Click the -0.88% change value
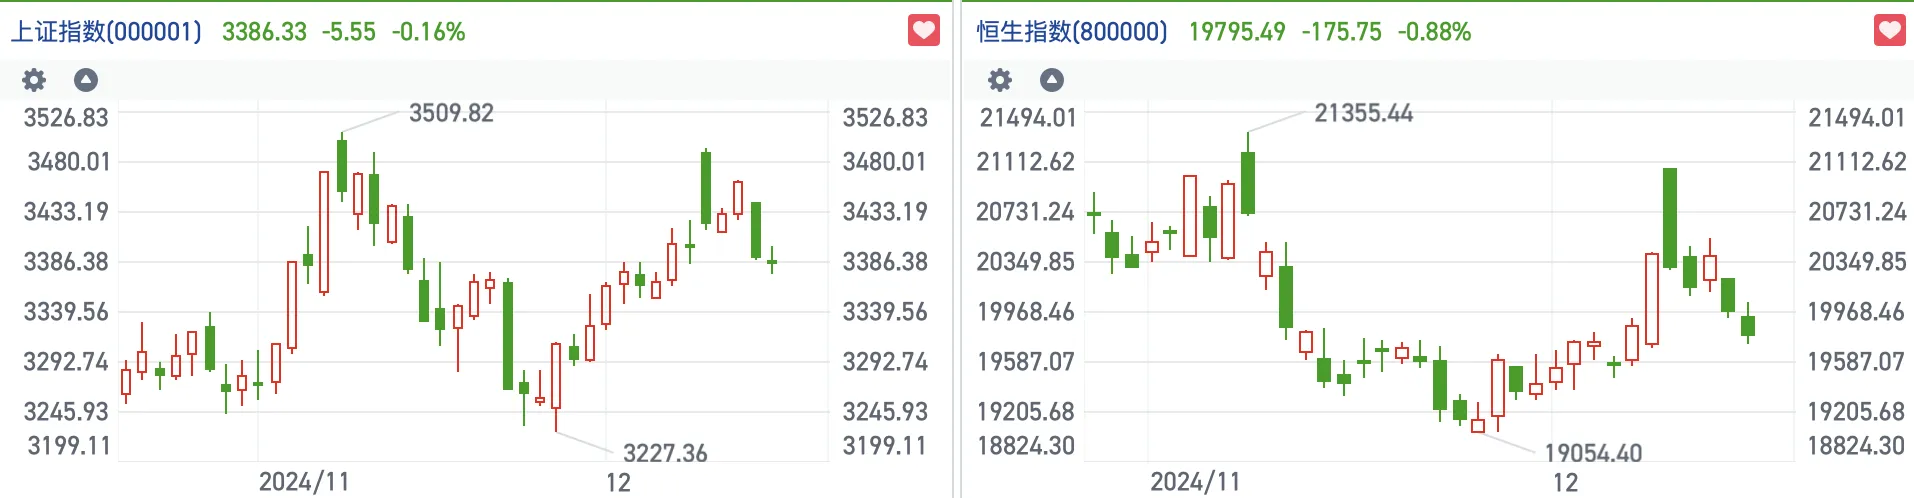The image size is (1914, 498). 1434,32
